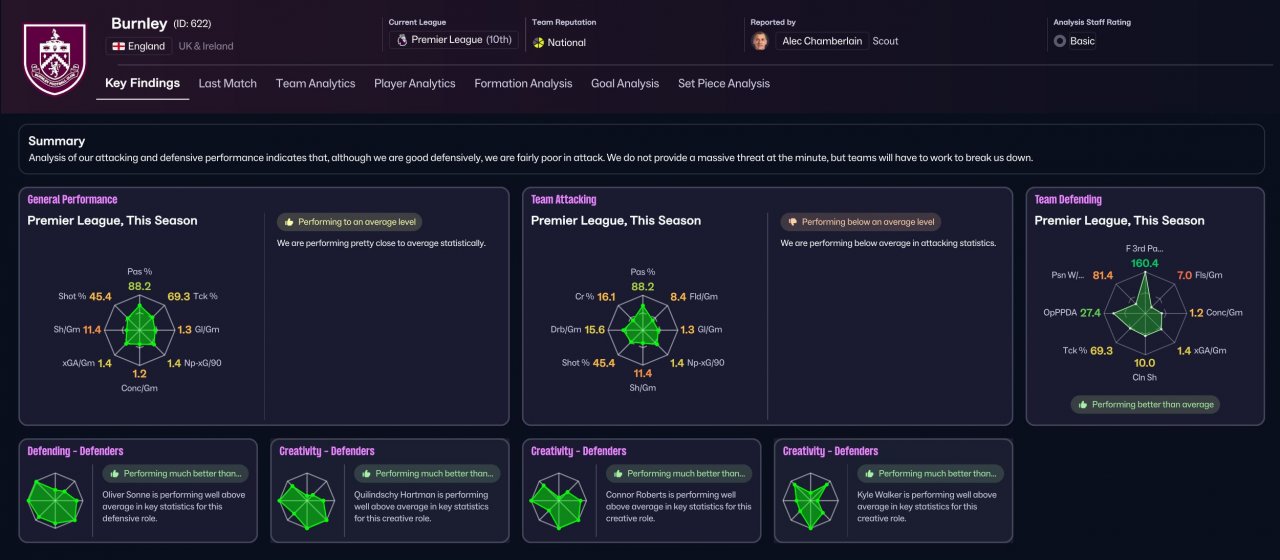Select the Goal Analysis tab
This screenshot has height=560, width=1280.
(625, 84)
